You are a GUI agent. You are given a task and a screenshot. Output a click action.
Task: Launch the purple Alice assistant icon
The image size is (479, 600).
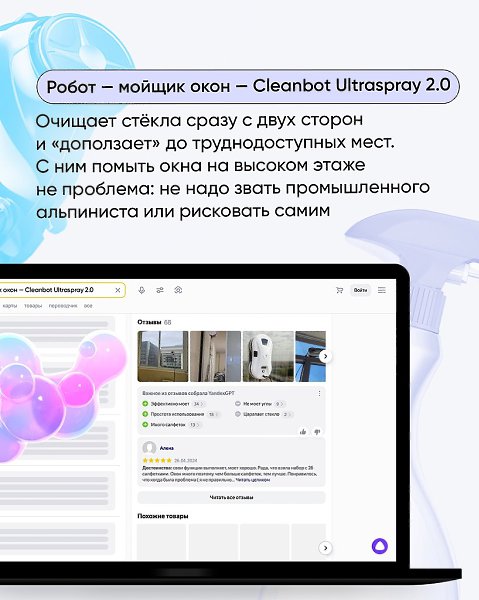[x=380, y=545]
